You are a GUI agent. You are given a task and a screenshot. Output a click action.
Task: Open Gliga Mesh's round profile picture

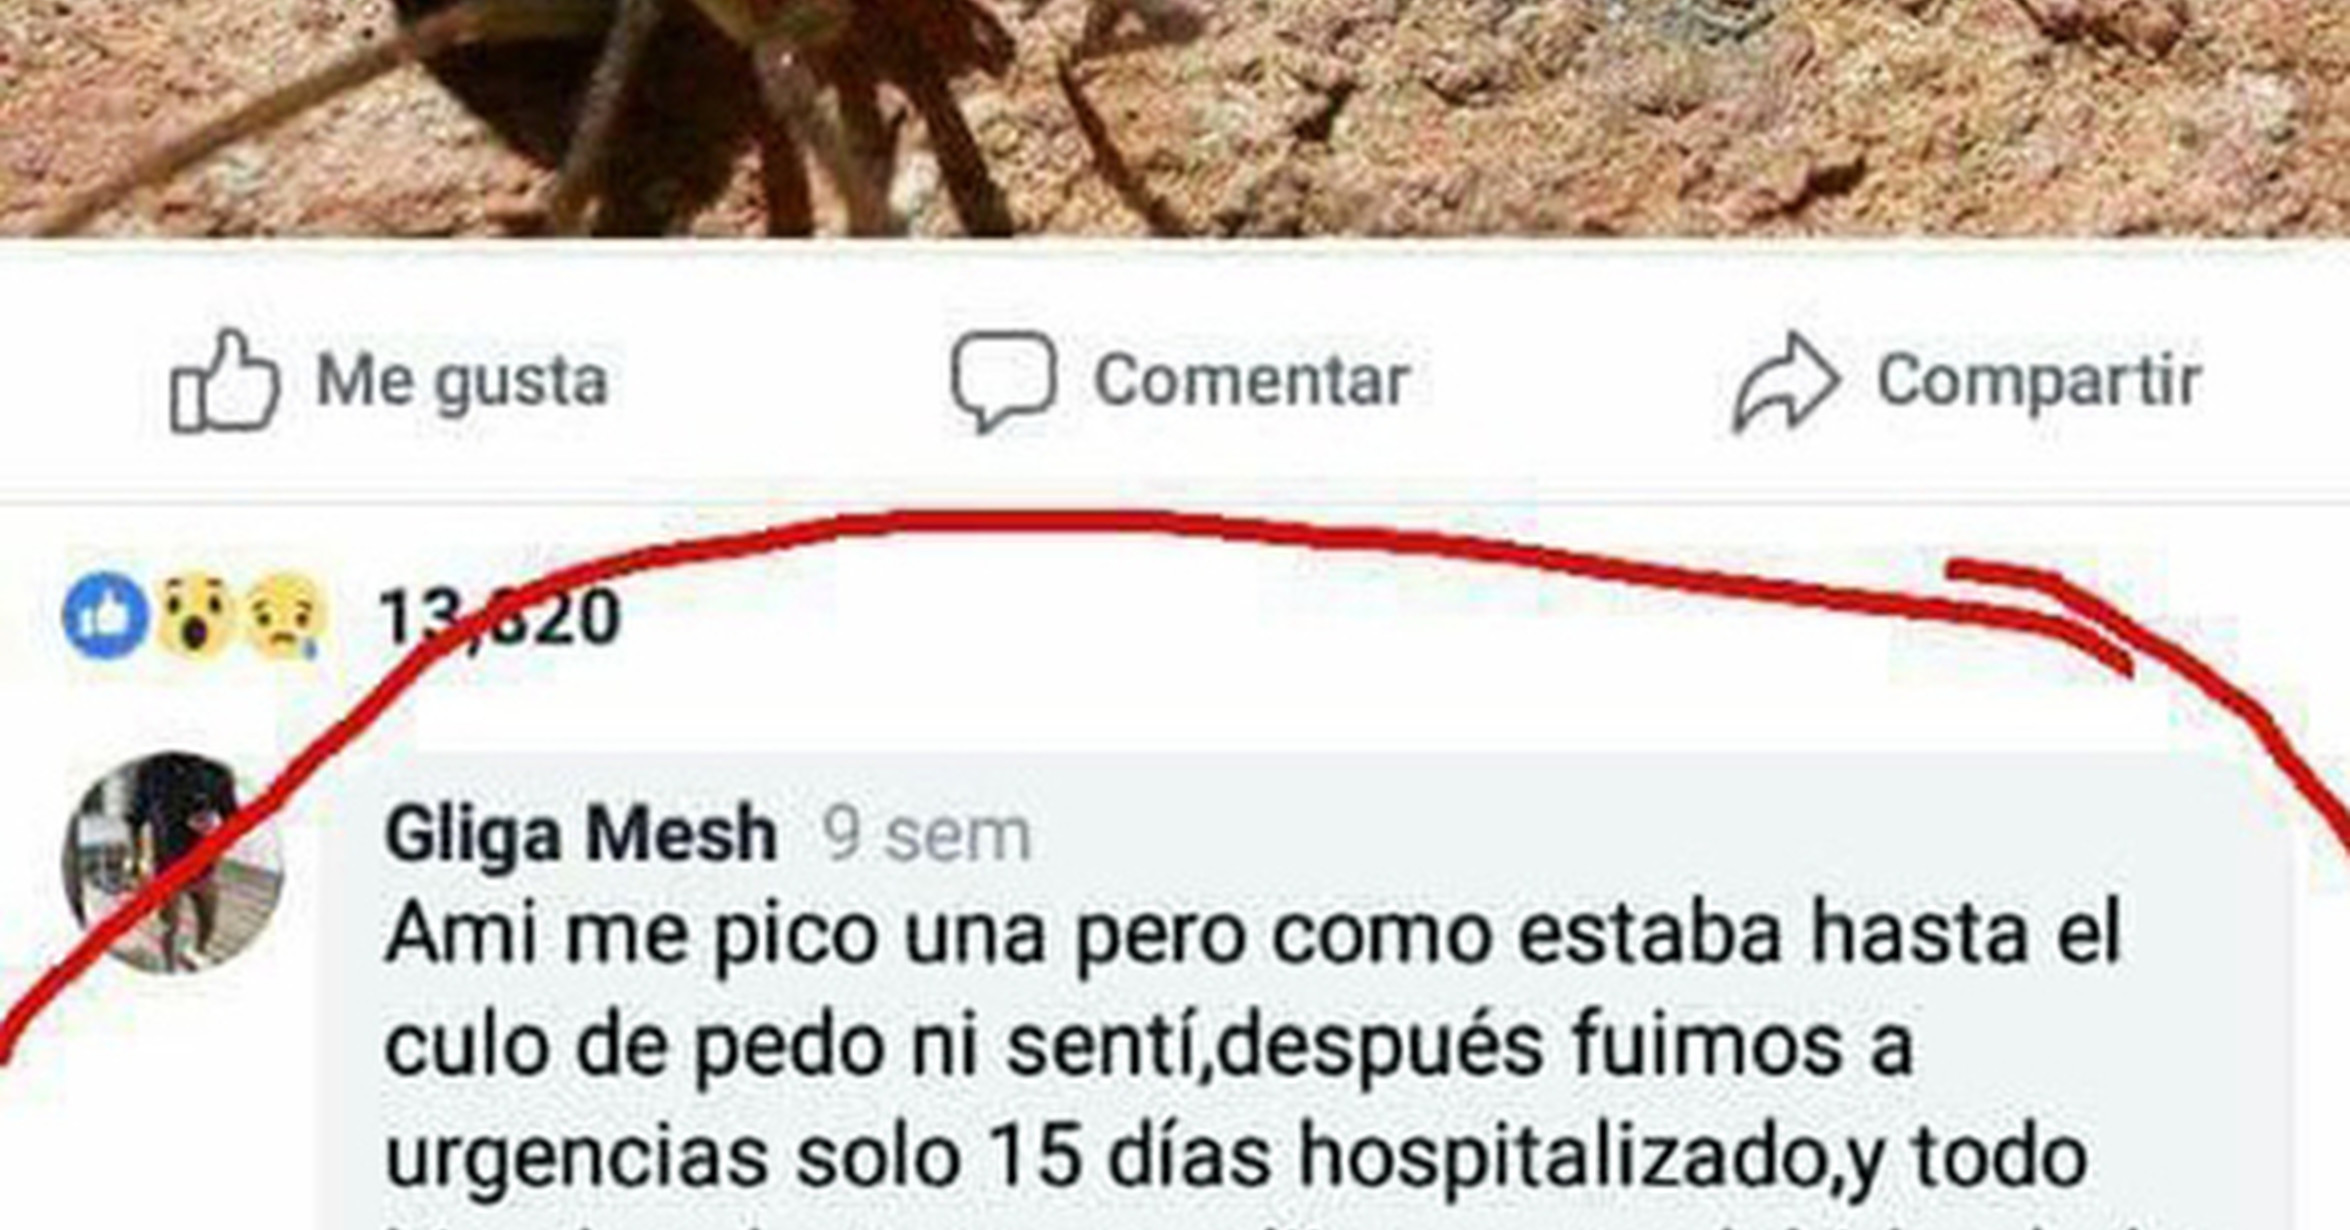[174, 862]
